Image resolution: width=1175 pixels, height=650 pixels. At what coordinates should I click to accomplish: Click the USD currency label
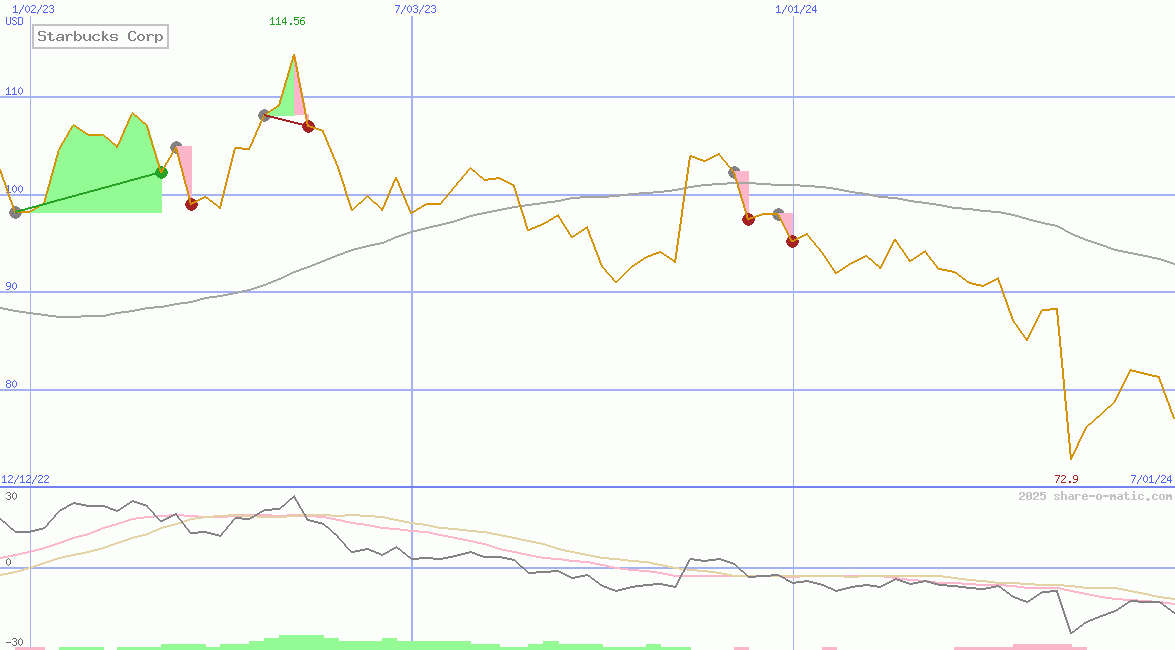coord(15,21)
